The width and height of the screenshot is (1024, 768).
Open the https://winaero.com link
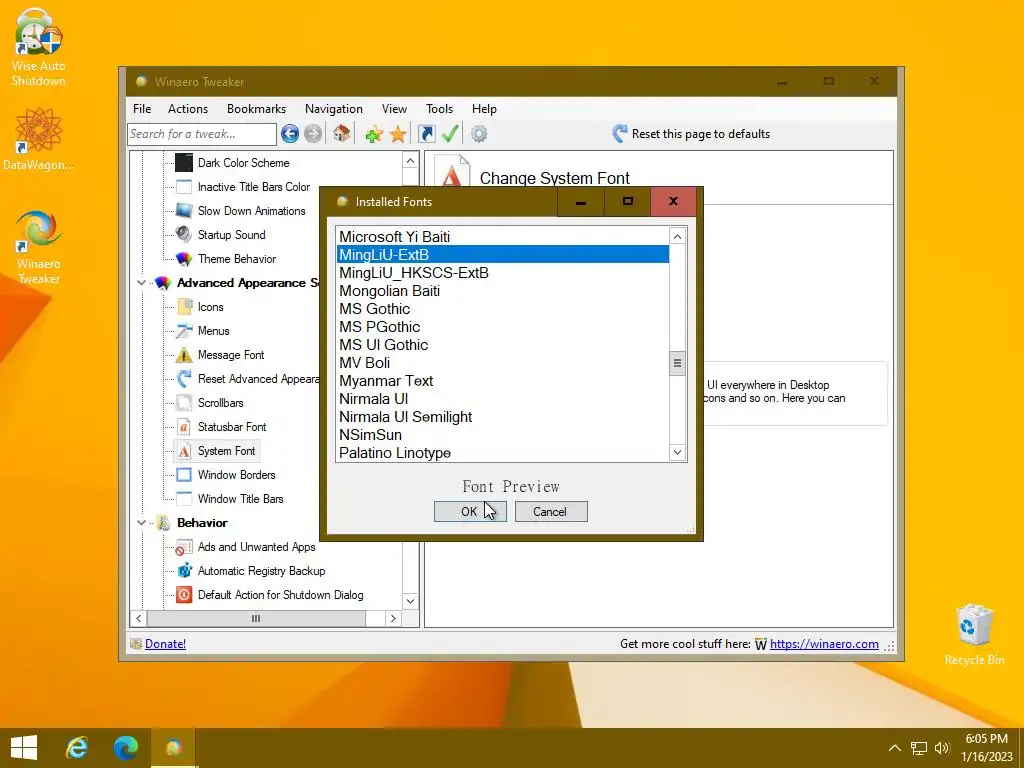click(x=824, y=644)
